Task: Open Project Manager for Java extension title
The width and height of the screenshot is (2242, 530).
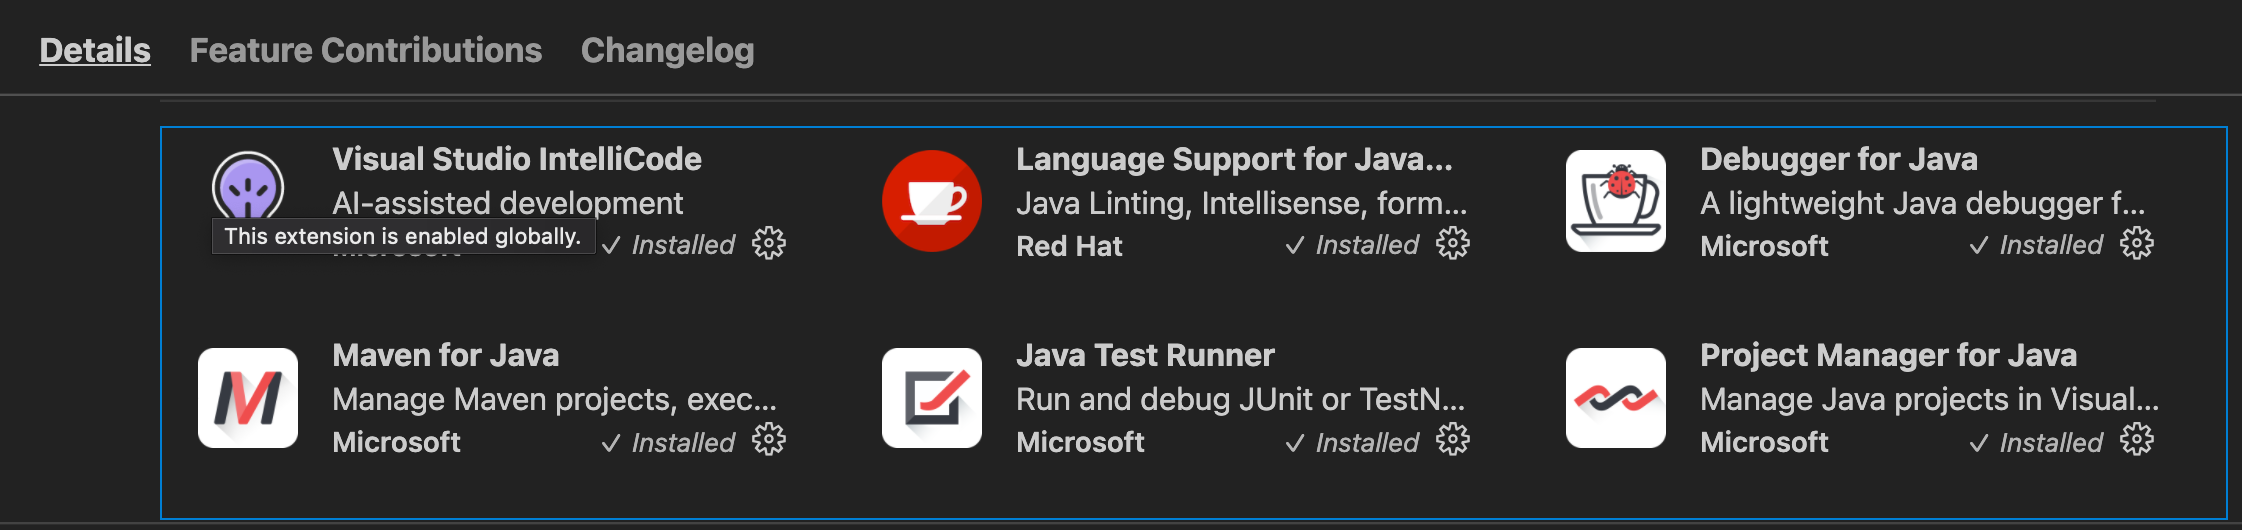Action: pyautogui.click(x=1889, y=355)
